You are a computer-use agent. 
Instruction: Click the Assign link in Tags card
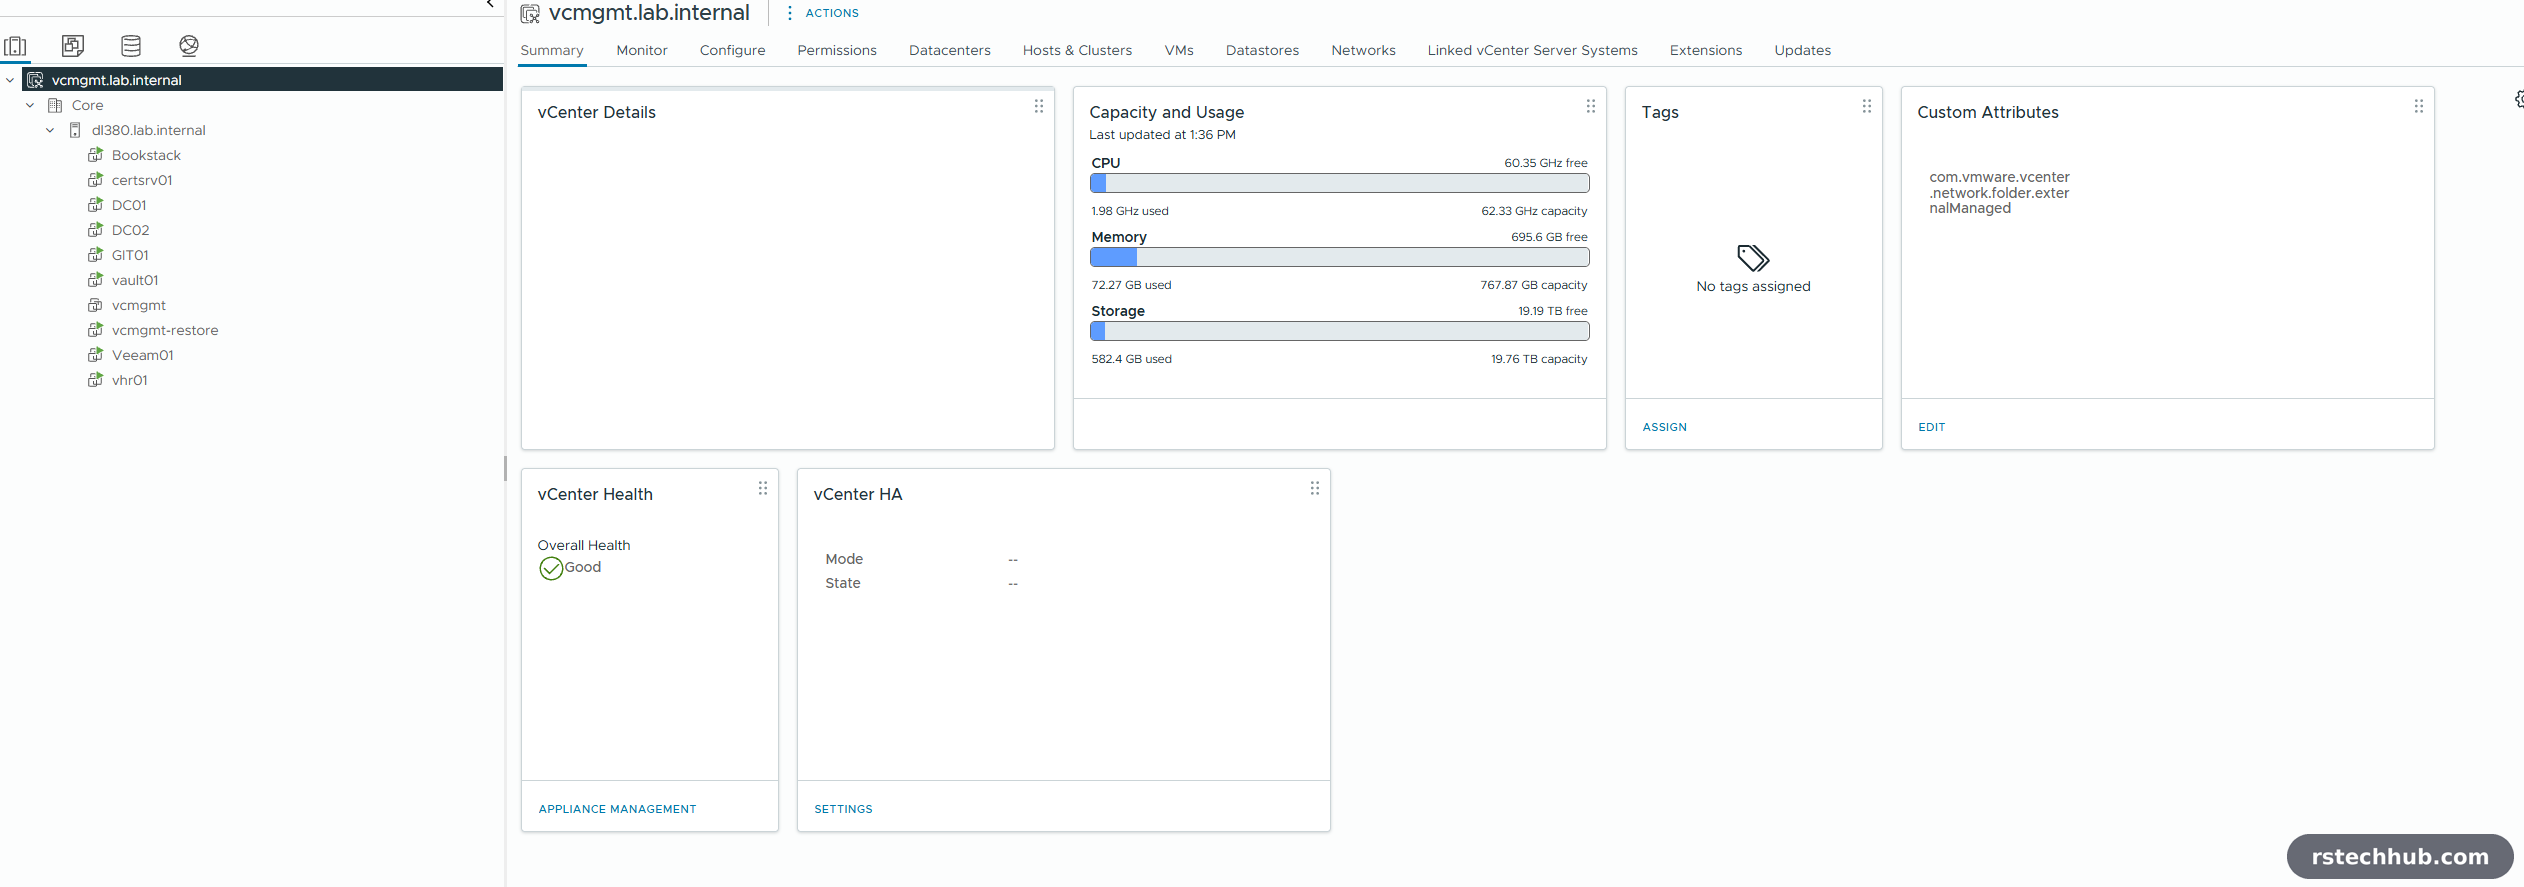tap(1665, 427)
